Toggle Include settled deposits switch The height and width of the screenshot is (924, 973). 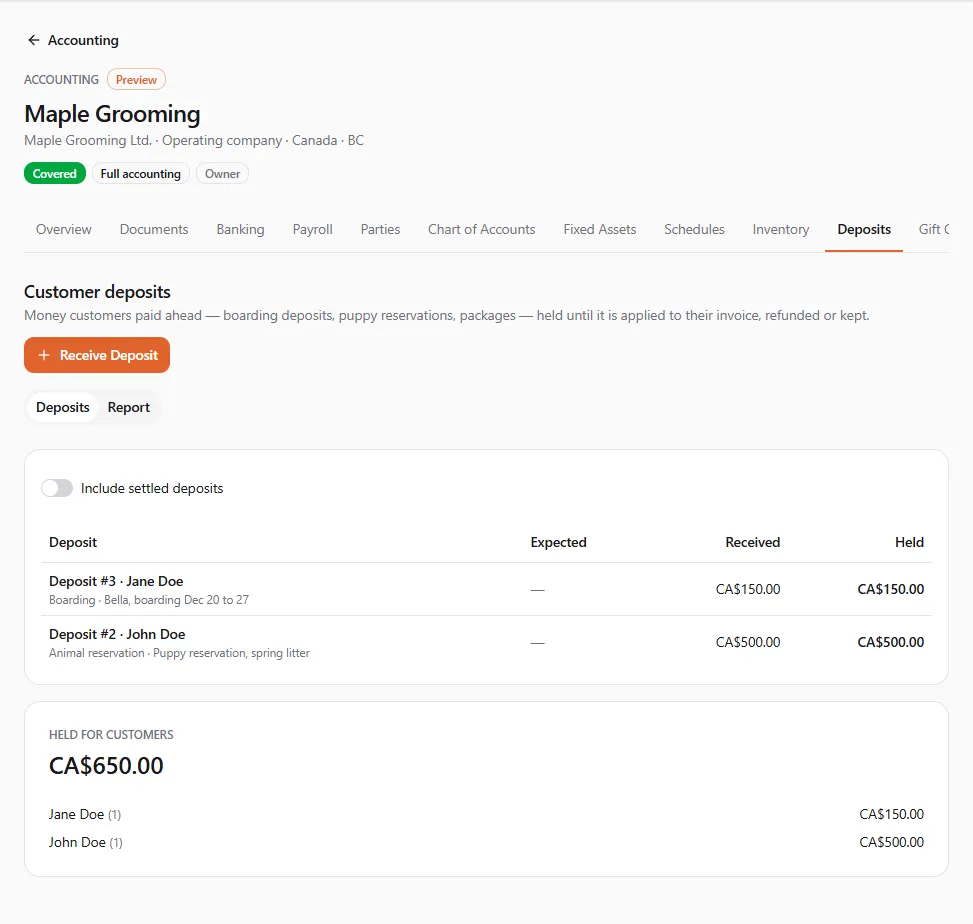click(57, 488)
